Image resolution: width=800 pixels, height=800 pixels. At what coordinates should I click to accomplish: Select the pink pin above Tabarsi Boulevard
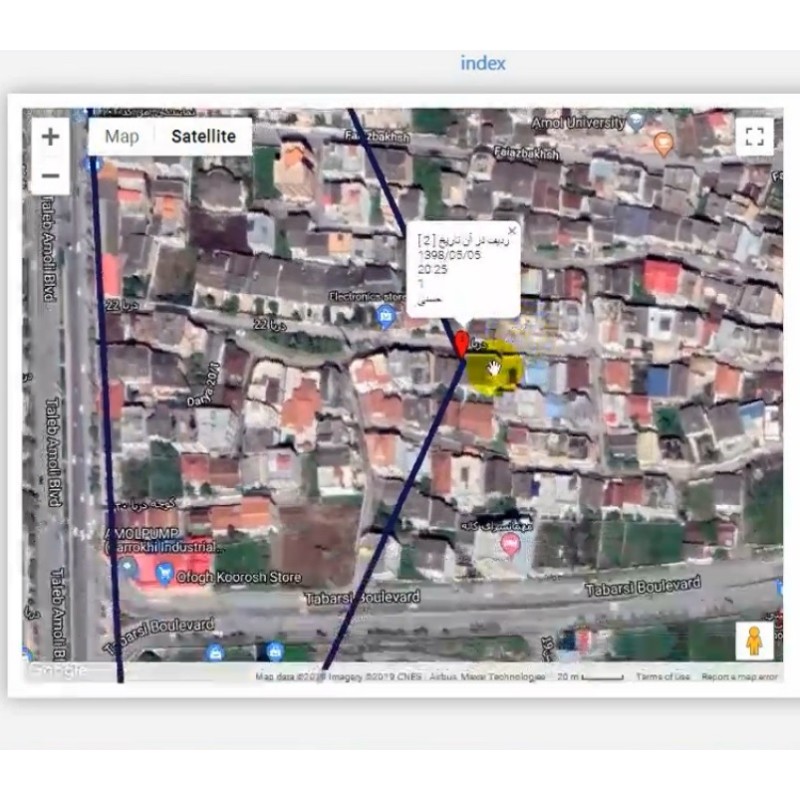510,545
